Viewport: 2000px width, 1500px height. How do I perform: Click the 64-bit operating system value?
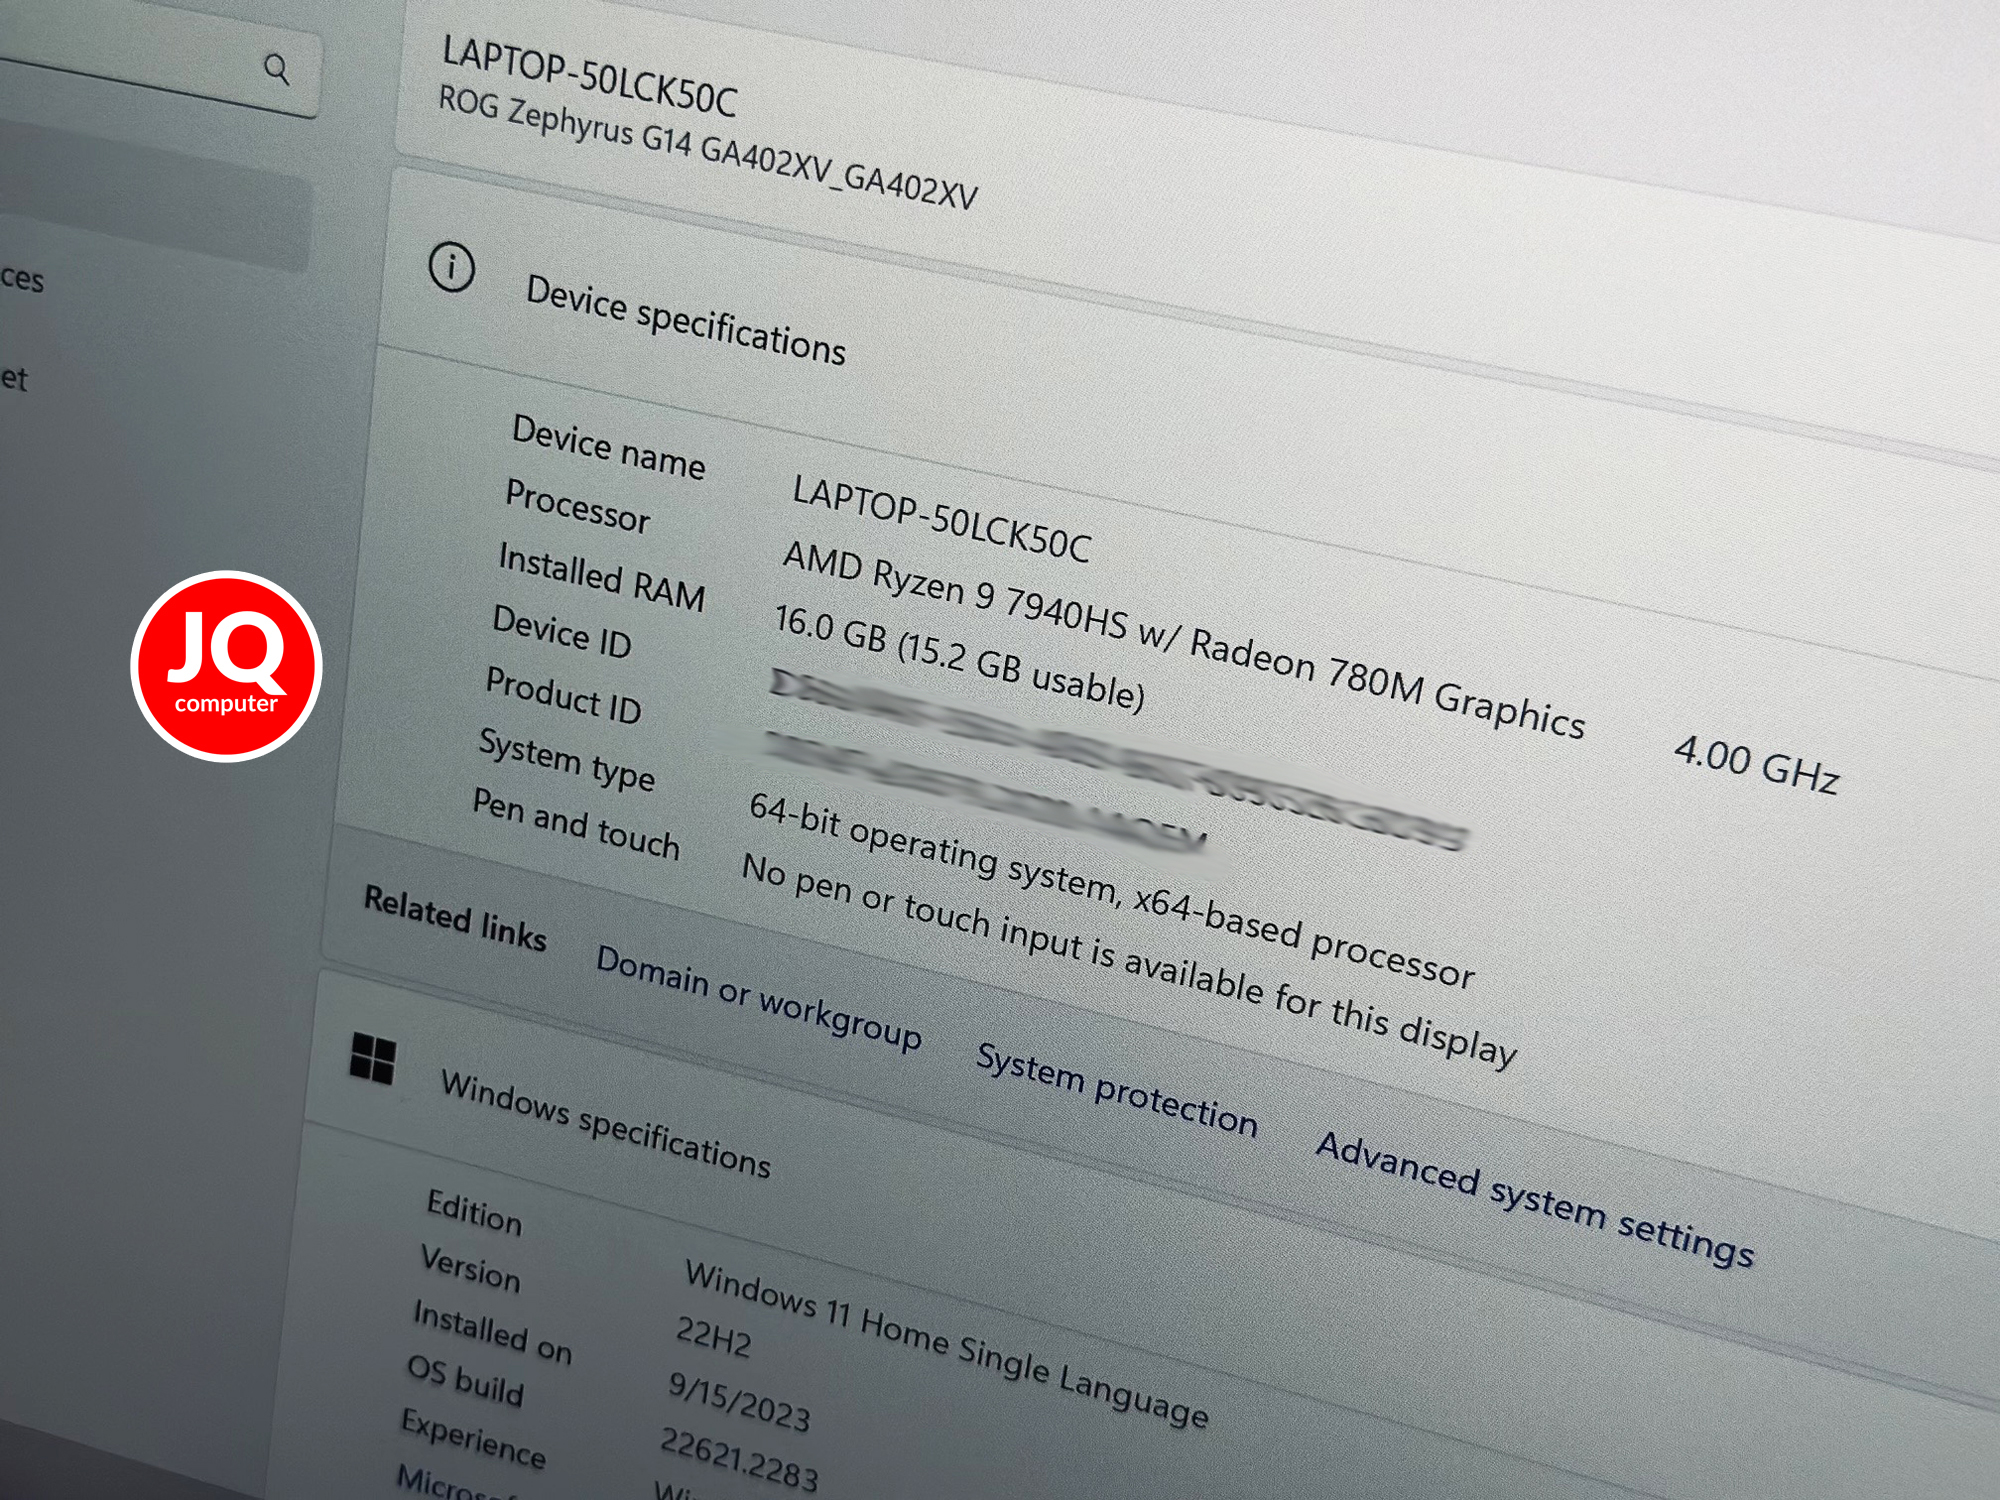pos(1112,890)
